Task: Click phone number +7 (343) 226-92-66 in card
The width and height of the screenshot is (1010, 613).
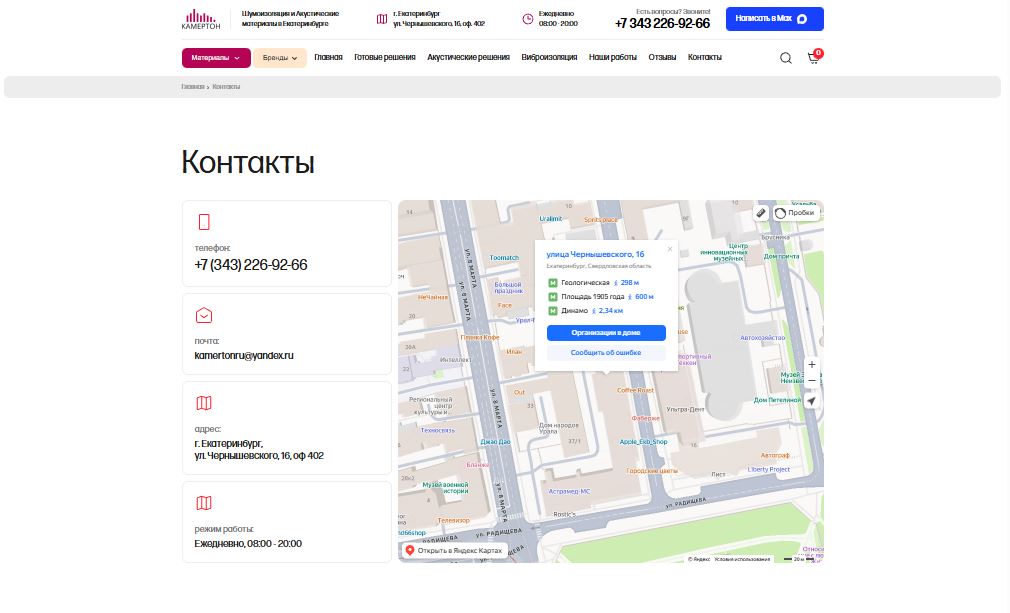Action: pos(251,265)
